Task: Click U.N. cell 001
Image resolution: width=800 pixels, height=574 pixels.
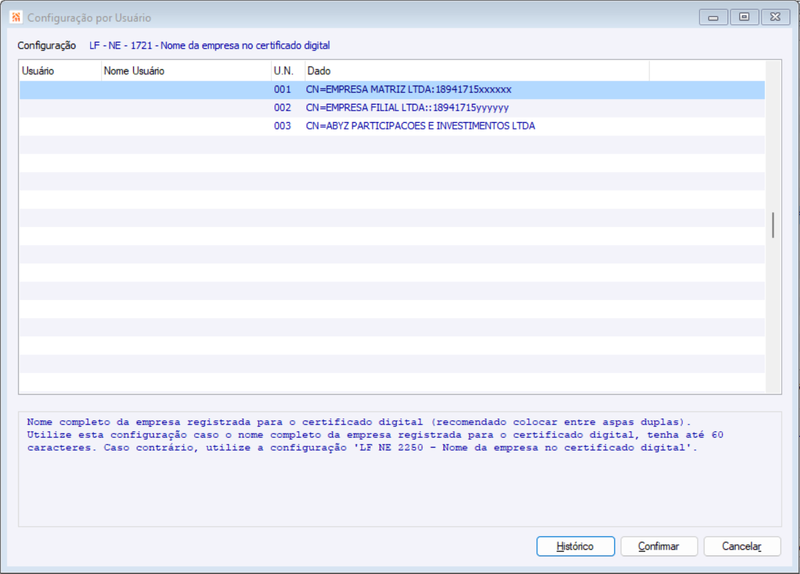Action: click(282, 89)
